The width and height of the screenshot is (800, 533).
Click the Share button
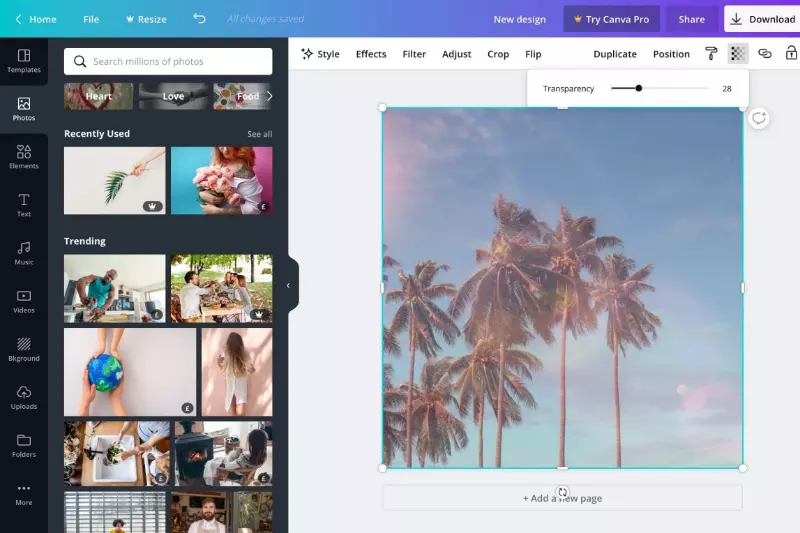point(691,19)
